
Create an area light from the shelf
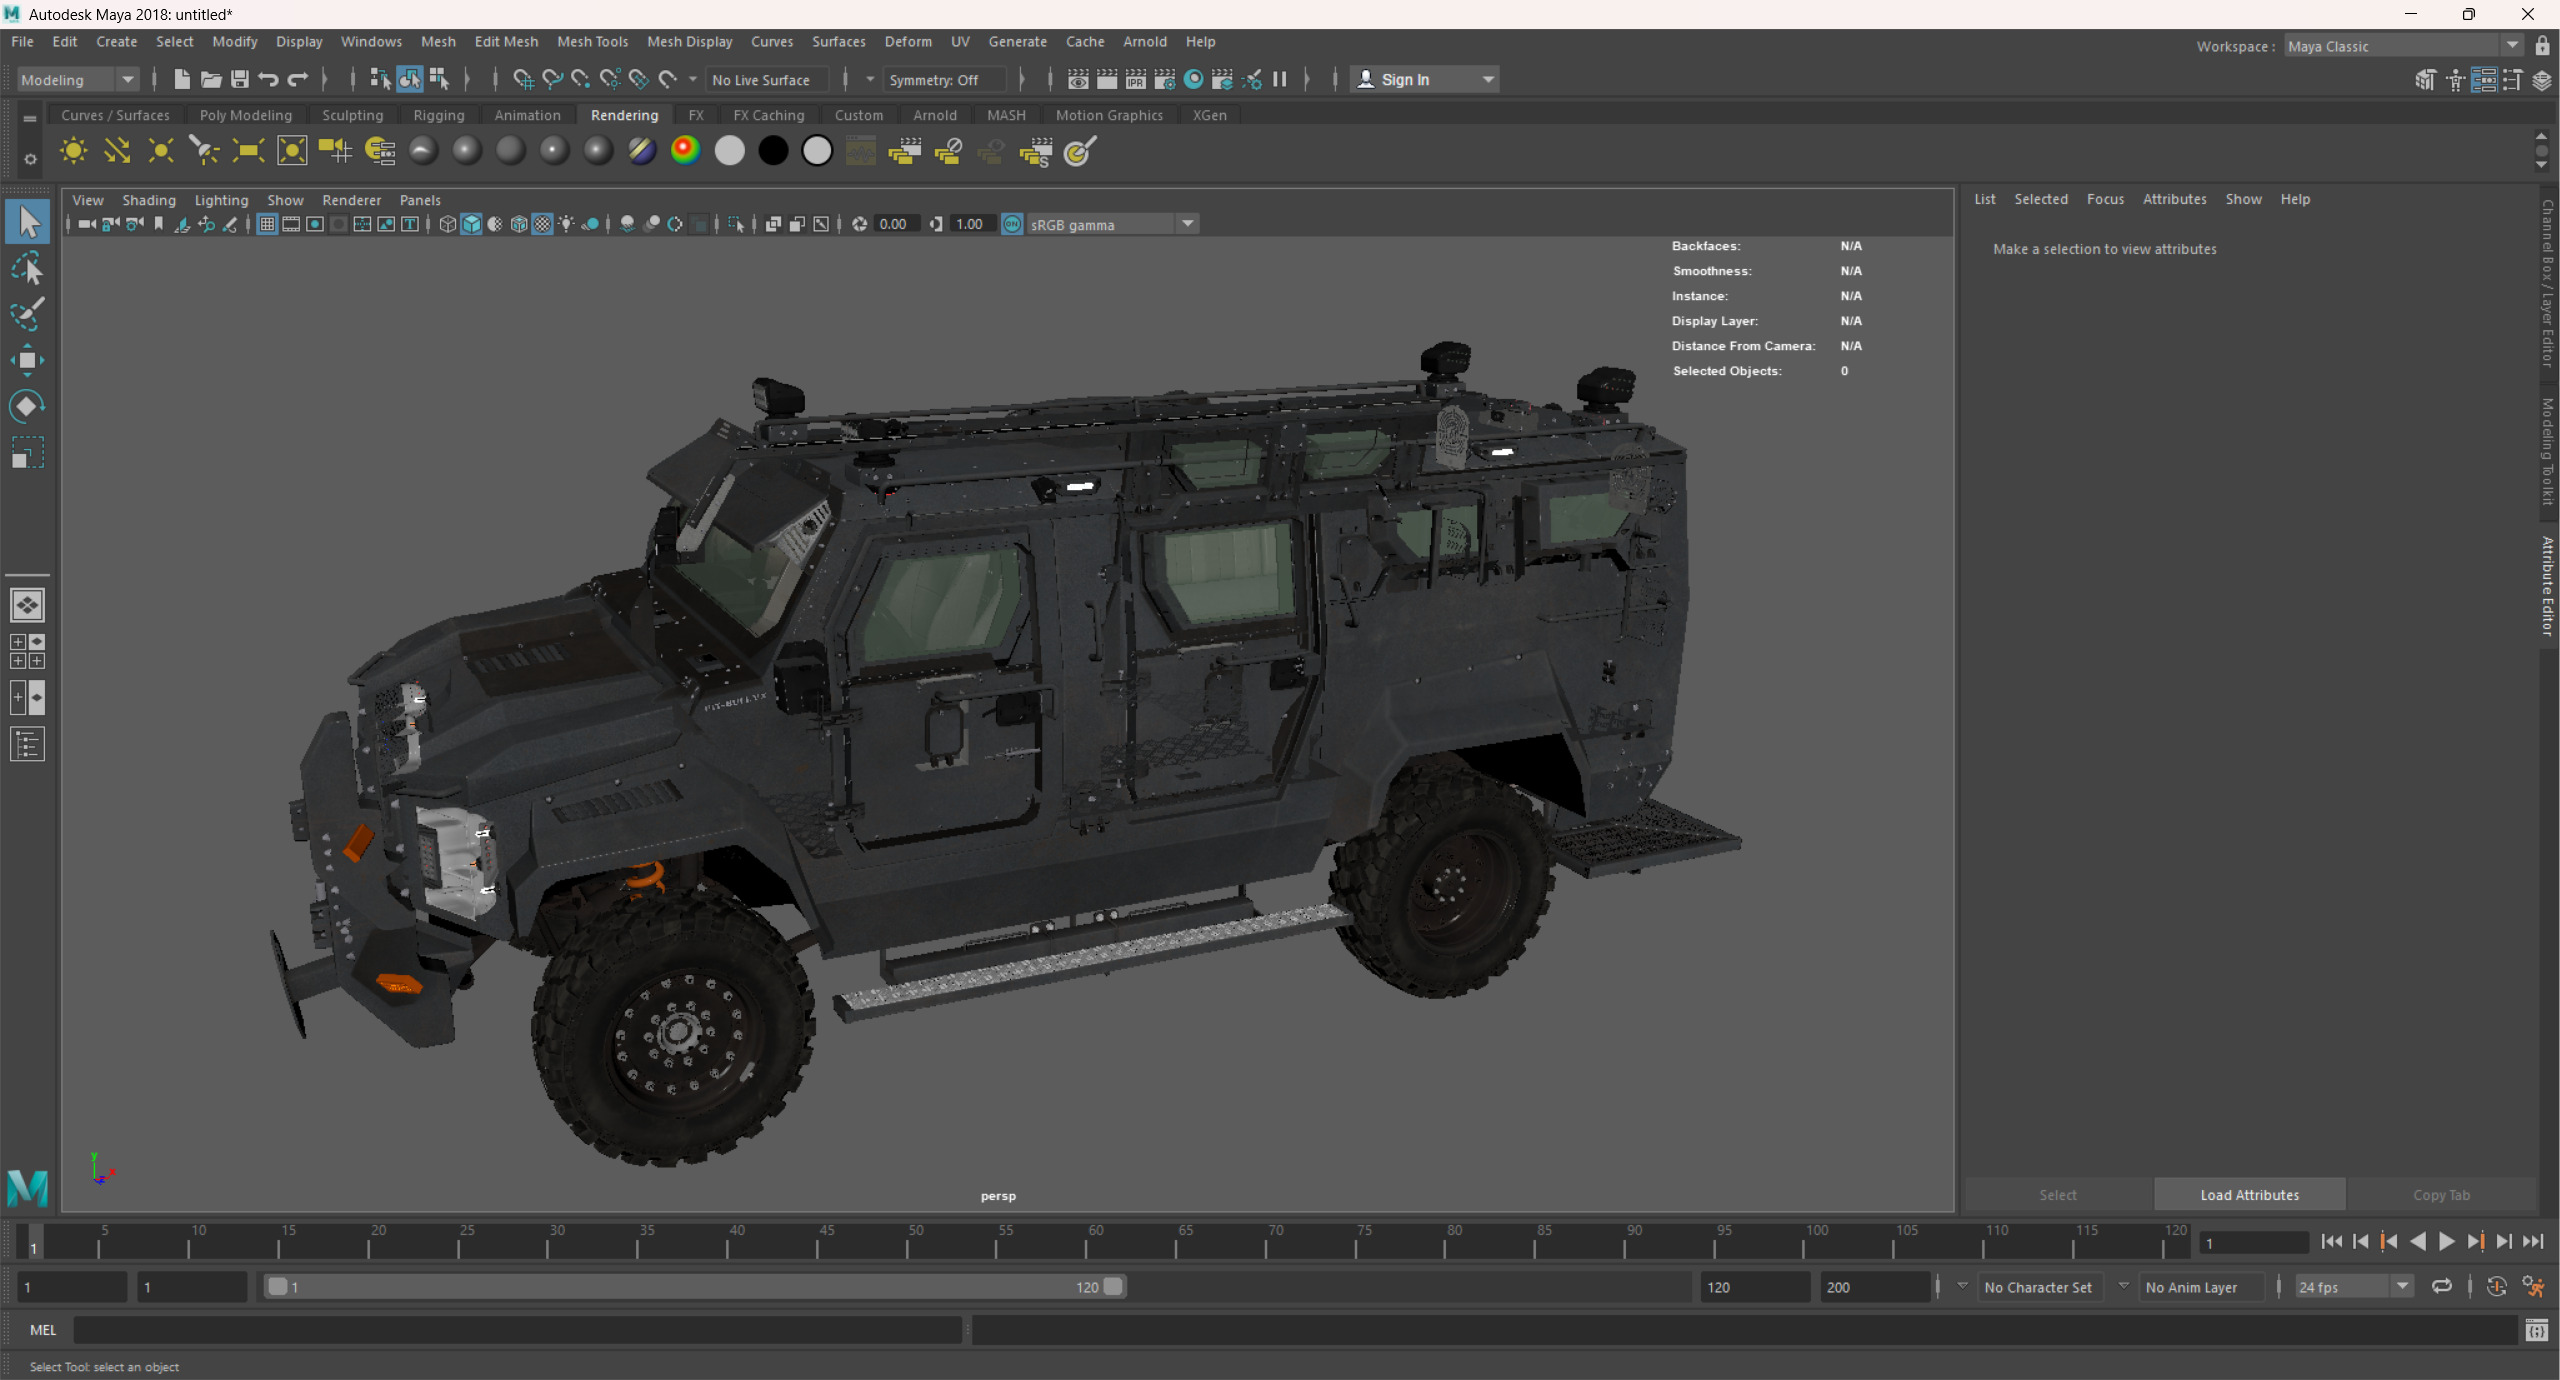click(248, 151)
